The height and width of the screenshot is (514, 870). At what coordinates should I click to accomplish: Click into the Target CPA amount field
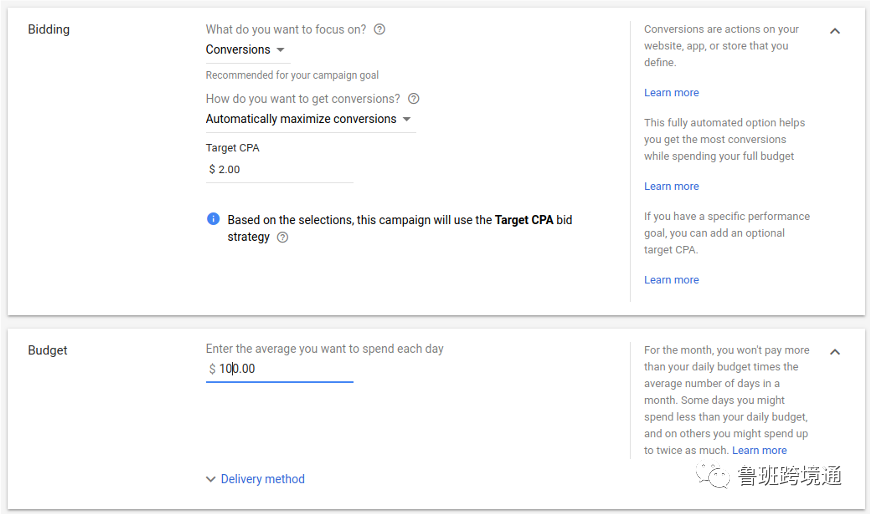tap(280, 169)
